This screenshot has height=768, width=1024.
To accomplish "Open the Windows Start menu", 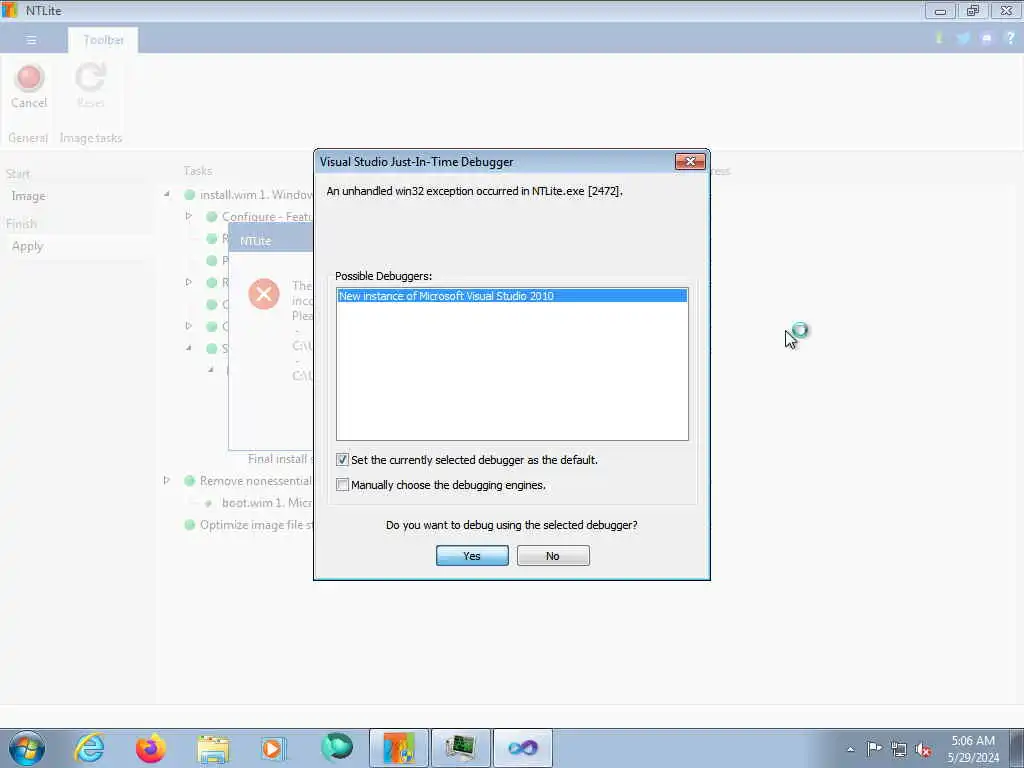I will click(x=27, y=748).
